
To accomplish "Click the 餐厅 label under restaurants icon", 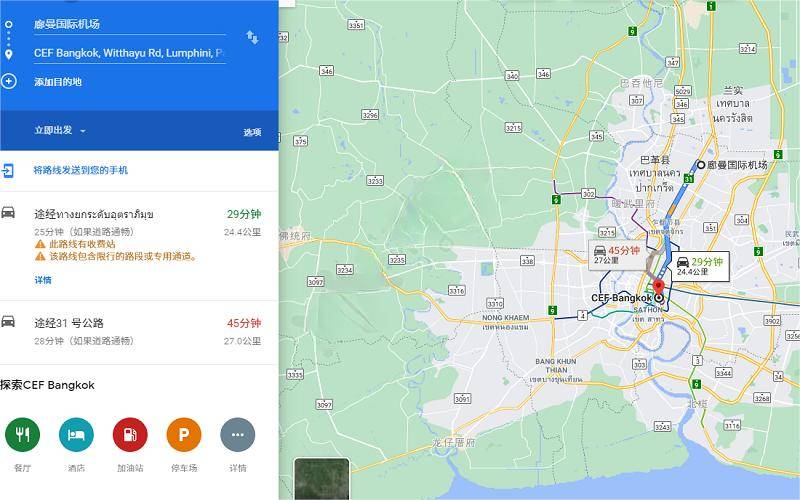I will pos(22,468).
